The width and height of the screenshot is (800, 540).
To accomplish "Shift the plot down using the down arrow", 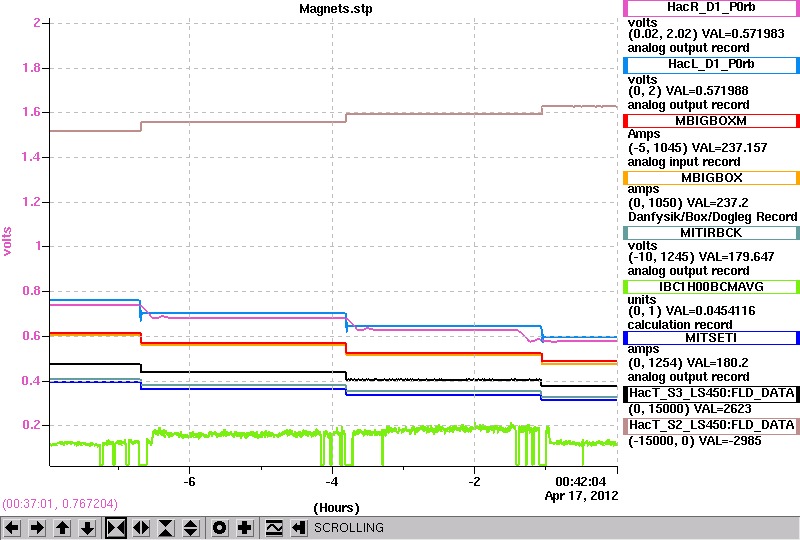I will [88, 528].
